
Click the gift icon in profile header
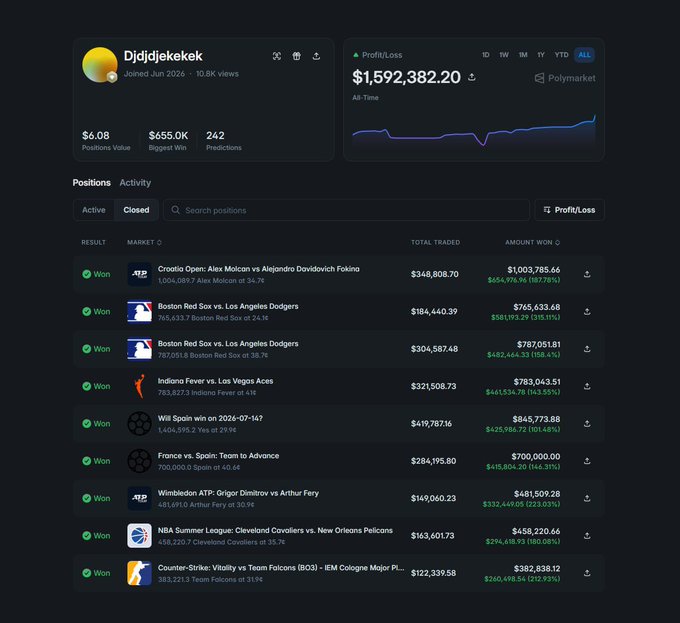click(x=297, y=56)
